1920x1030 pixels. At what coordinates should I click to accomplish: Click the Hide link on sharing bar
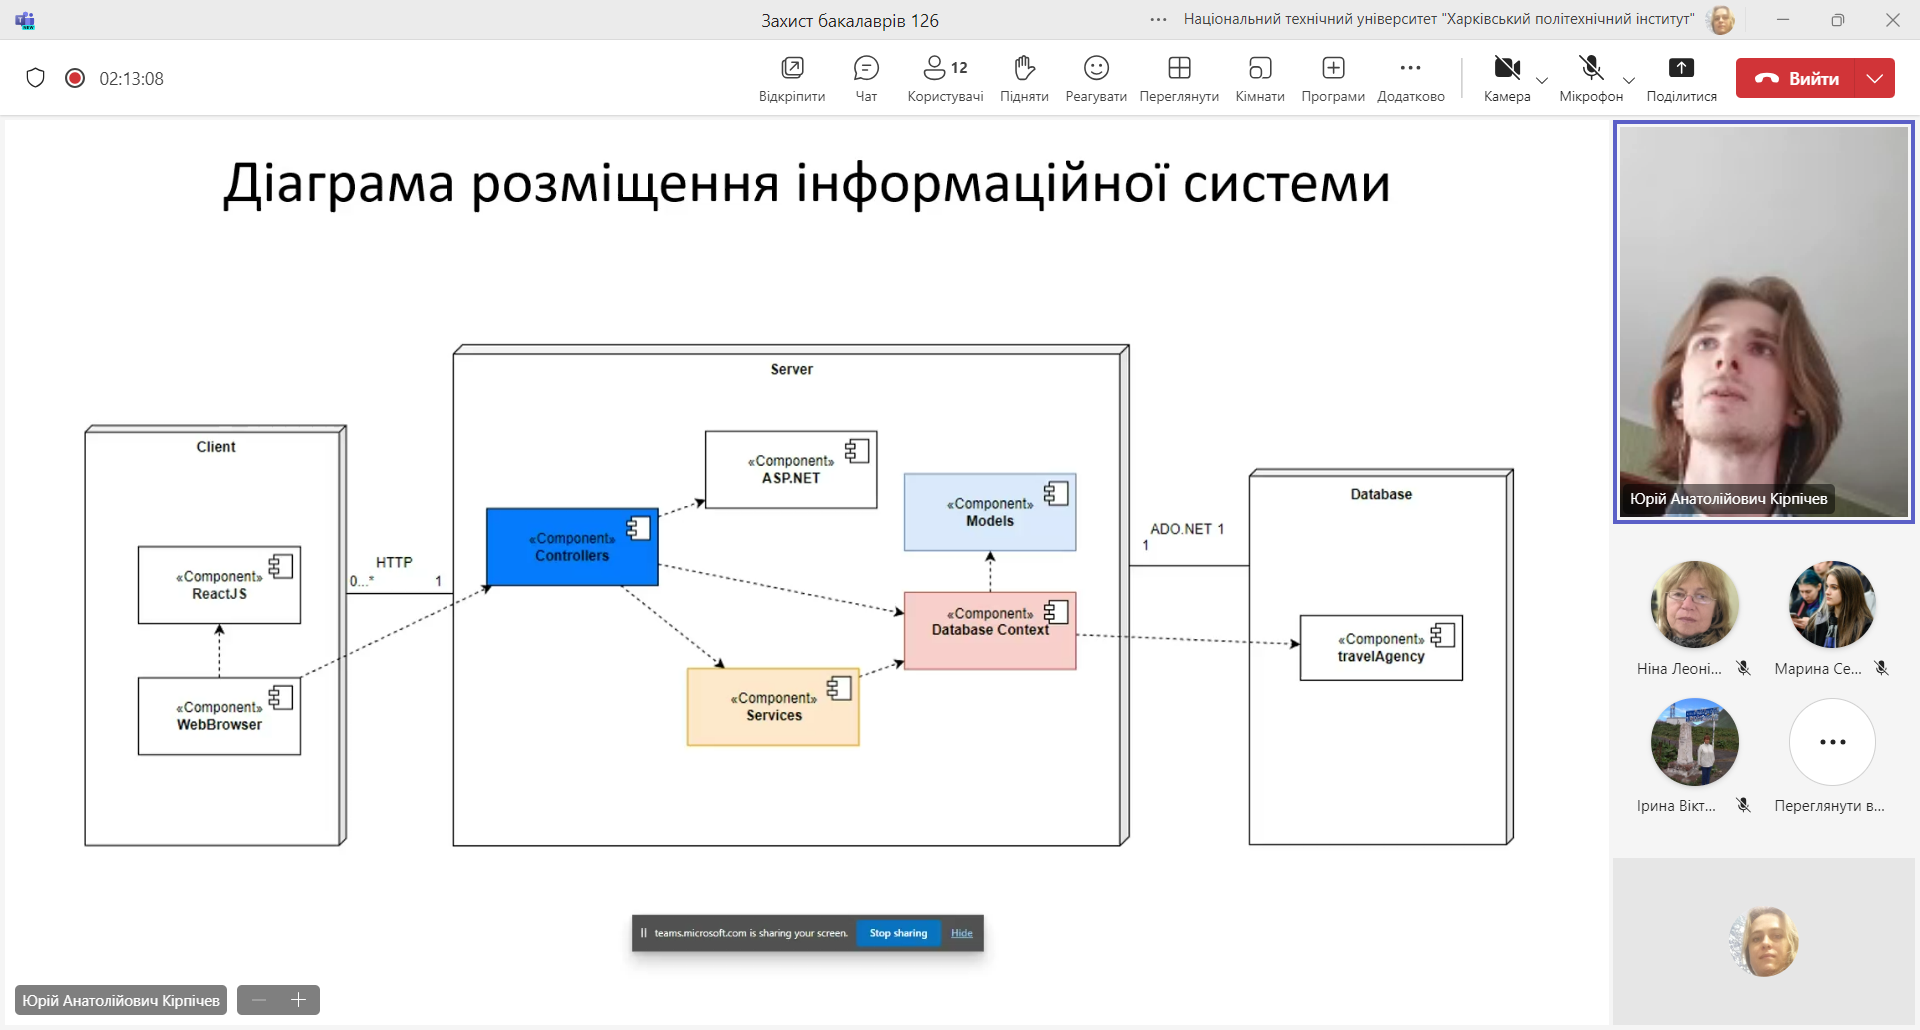[962, 933]
